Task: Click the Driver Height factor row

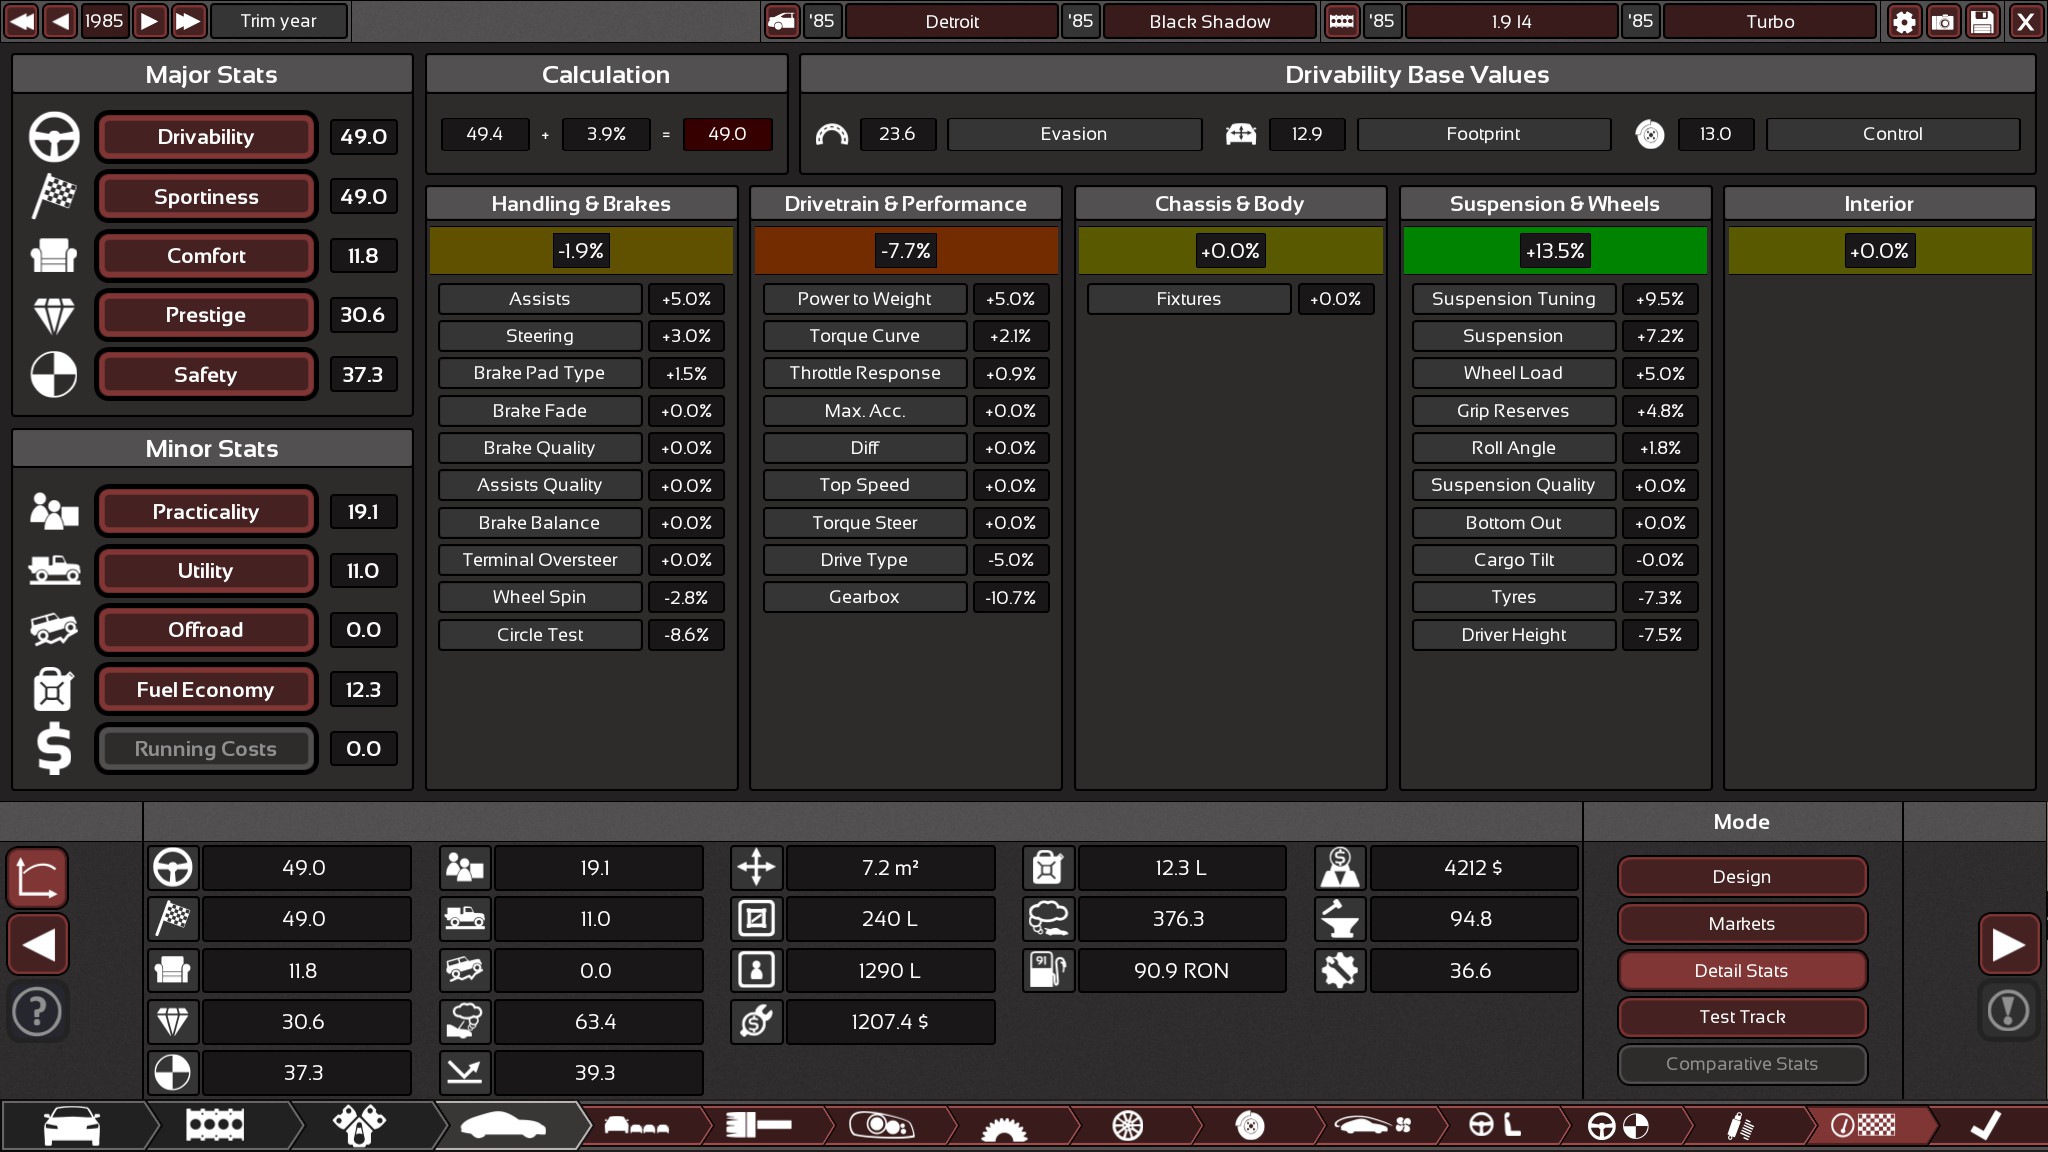Action: pyautogui.click(x=1555, y=635)
